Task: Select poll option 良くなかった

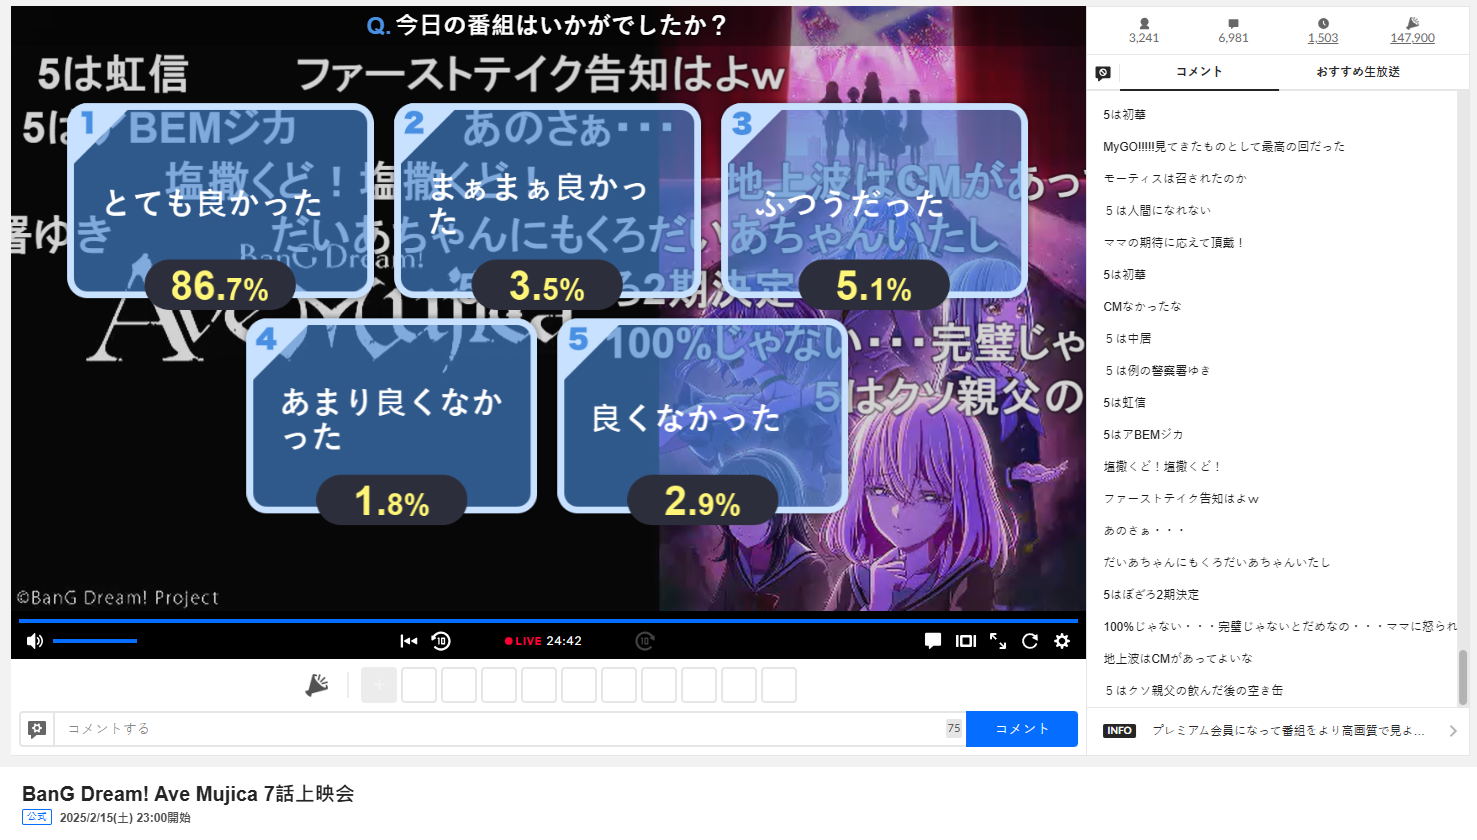Action: pyautogui.click(x=702, y=417)
